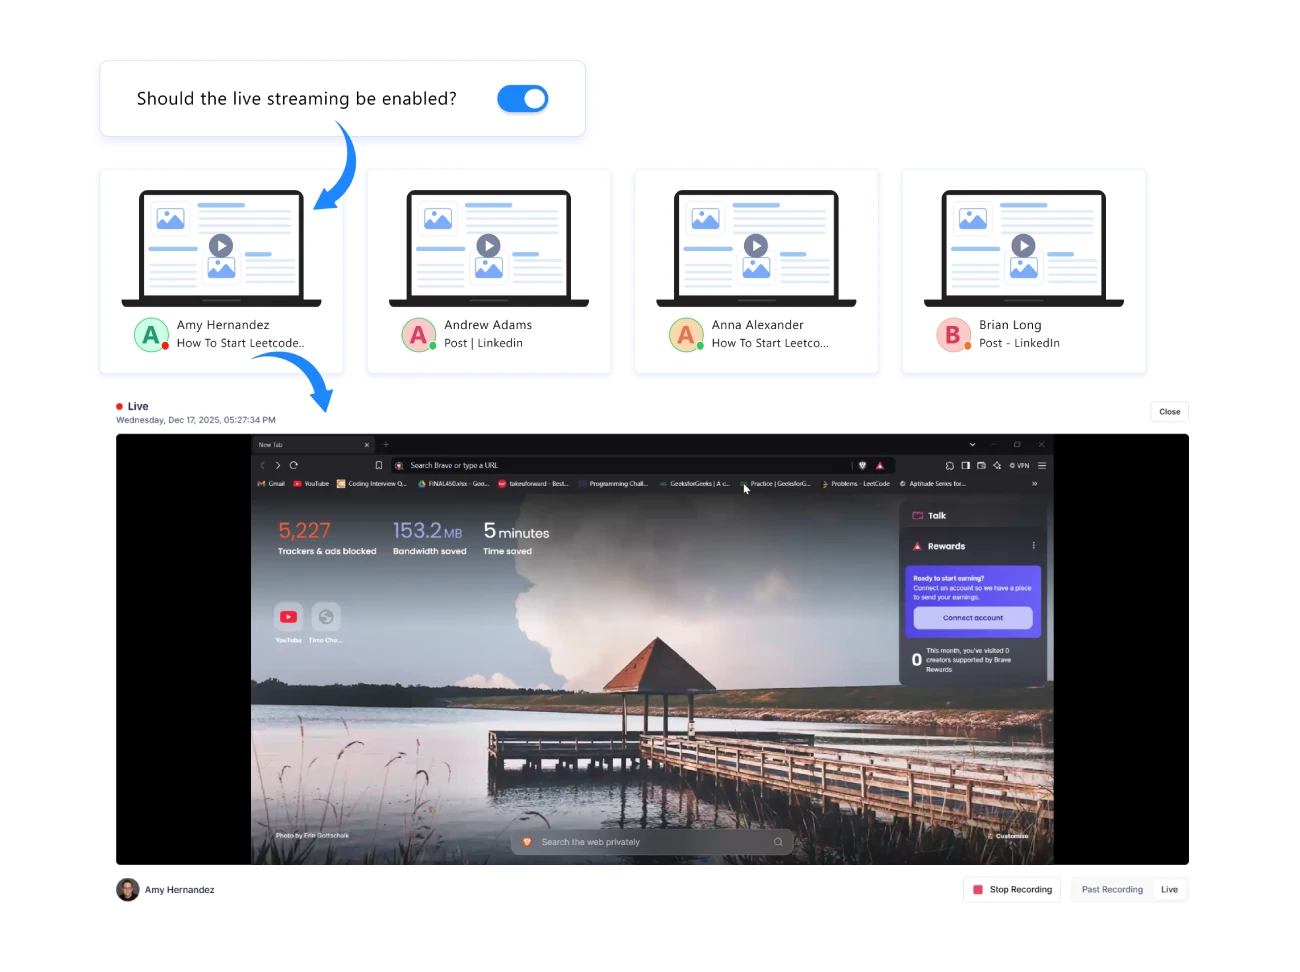Open the YouTube shortcut on the new tab page
The image size is (1300, 972).
288,617
